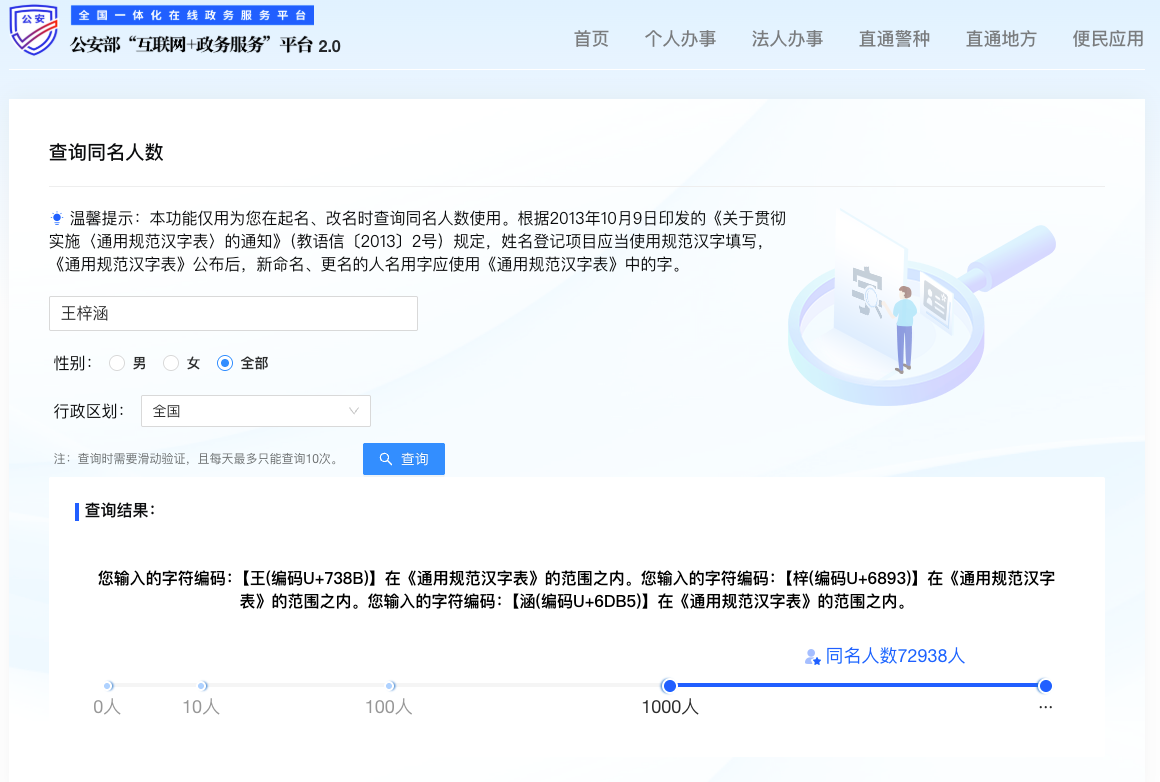This screenshot has width=1160, height=782.
Task: Click the 性别 label
Action: point(72,363)
